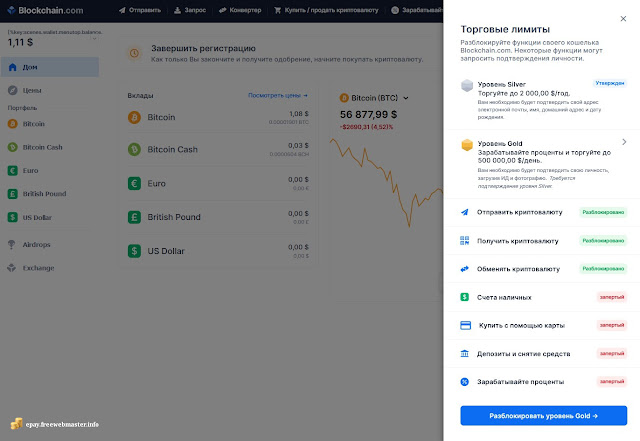Click the British Pound icon in the Вклады list
Viewport: 640px width, 441px height.
pyautogui.click(x=134, y=217)
